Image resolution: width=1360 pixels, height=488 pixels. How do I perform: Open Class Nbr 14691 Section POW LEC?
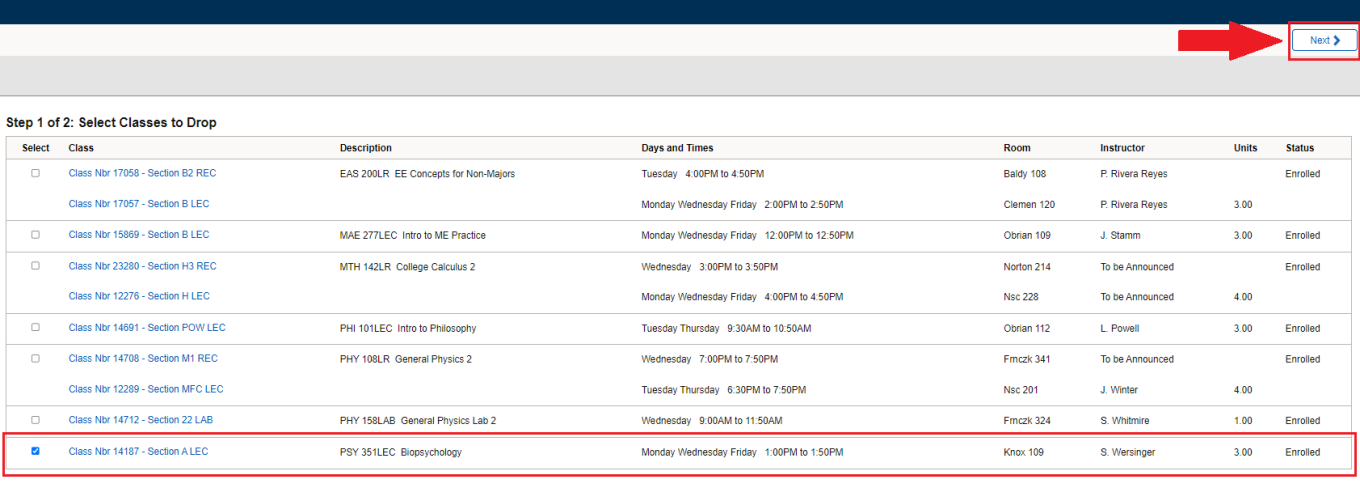[x=147, y=328]
